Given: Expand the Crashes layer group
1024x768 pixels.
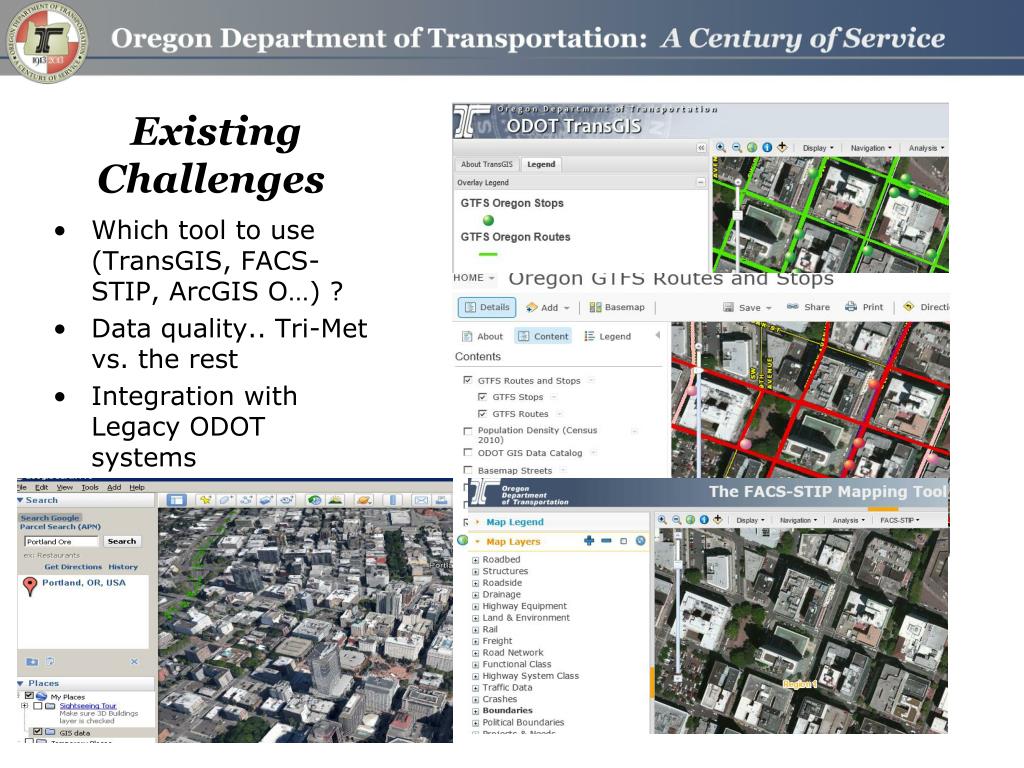Looking at the screenshot, I should click(475, 699).
